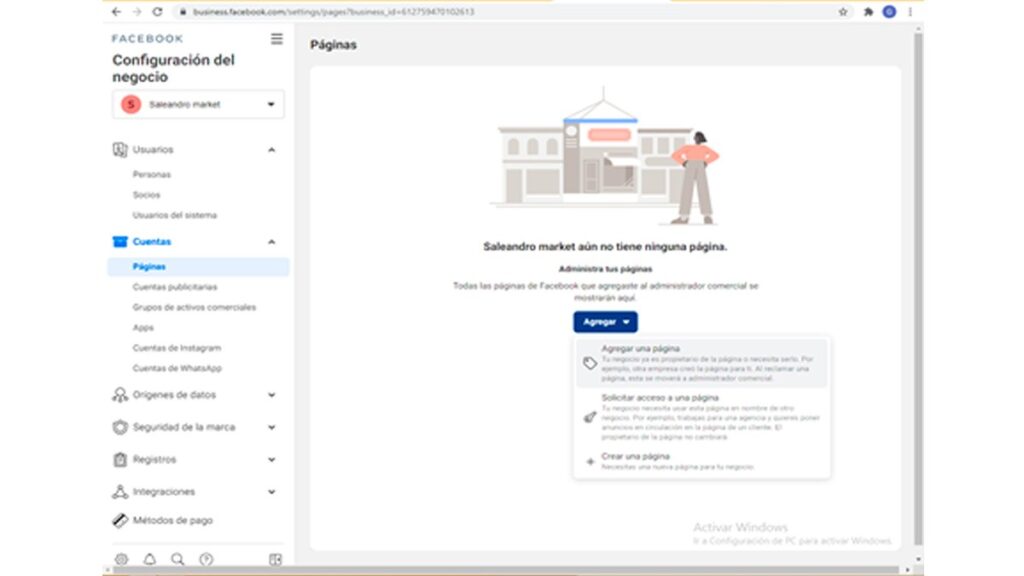1024x576 pixels.
Task: Open browser extensions puzzle icon
Action: click(868, 12)
